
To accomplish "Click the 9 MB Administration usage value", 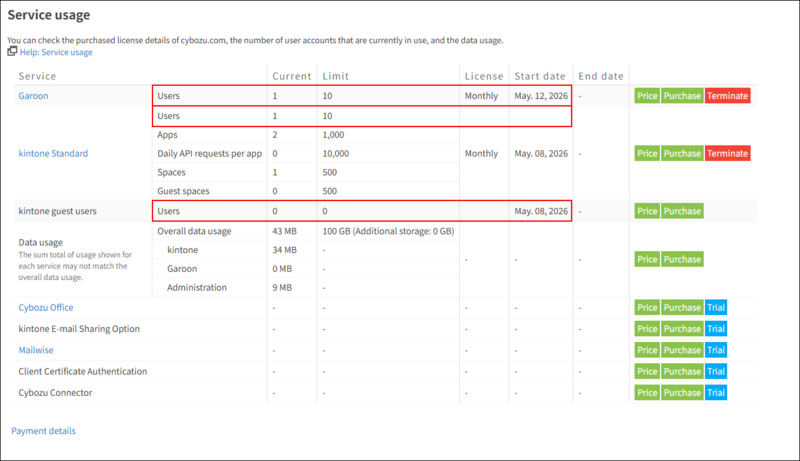I will pyautogui.click(x=282, y=288).
